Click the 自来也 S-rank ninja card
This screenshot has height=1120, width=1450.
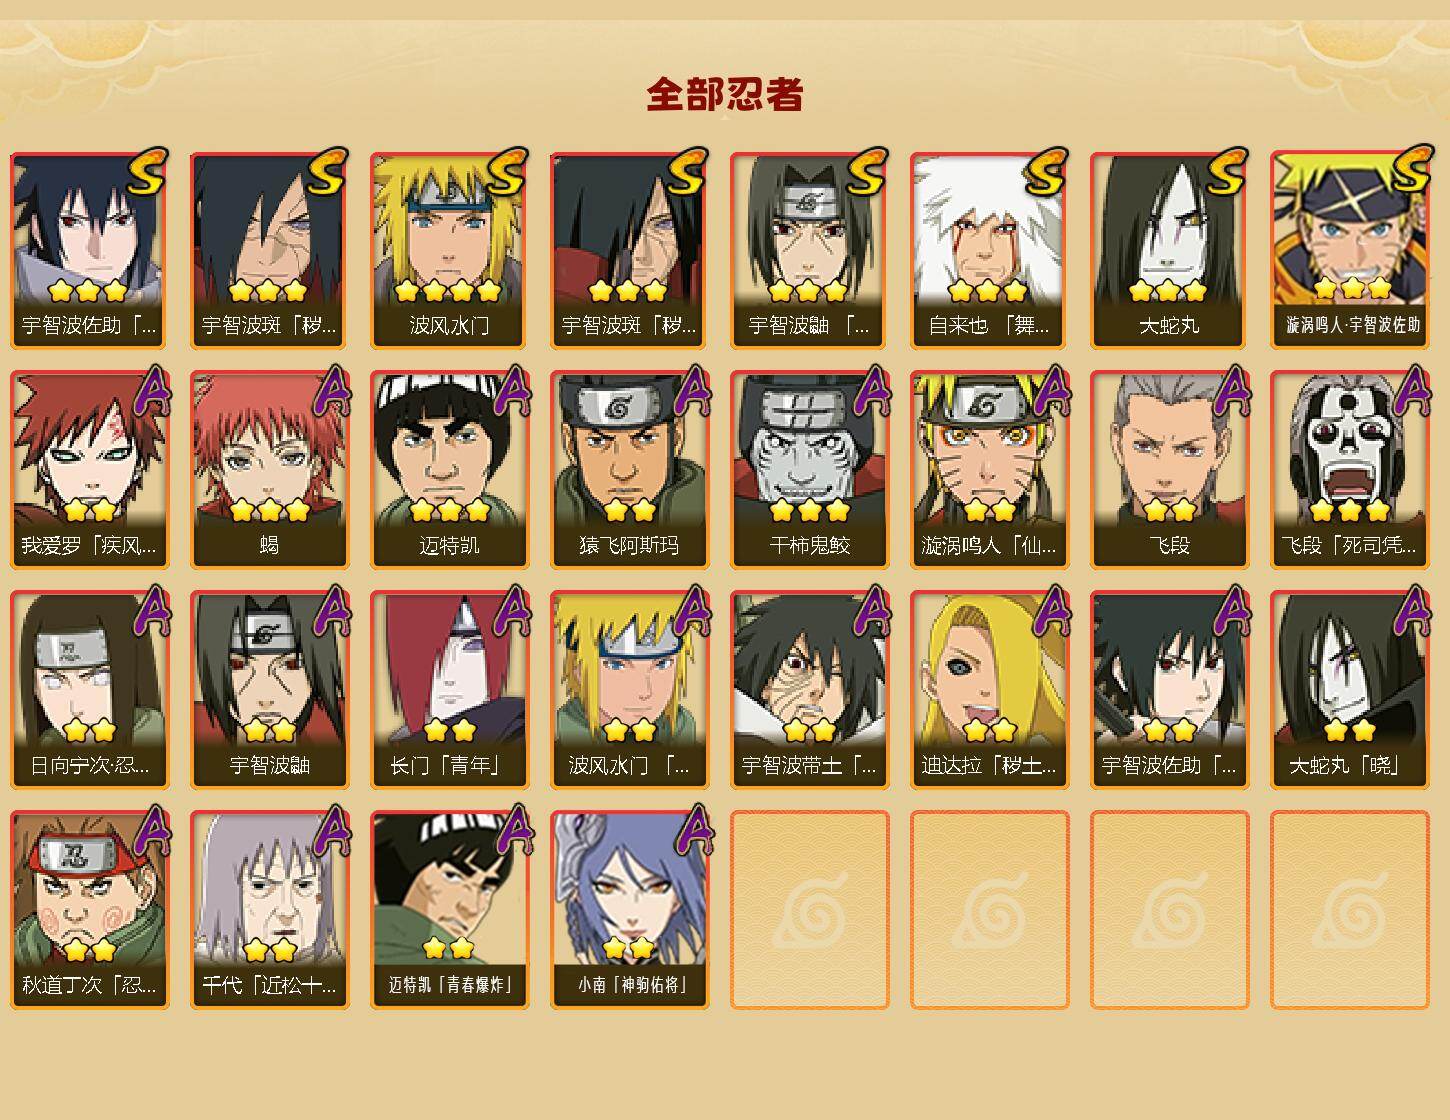tap(990, 250)
